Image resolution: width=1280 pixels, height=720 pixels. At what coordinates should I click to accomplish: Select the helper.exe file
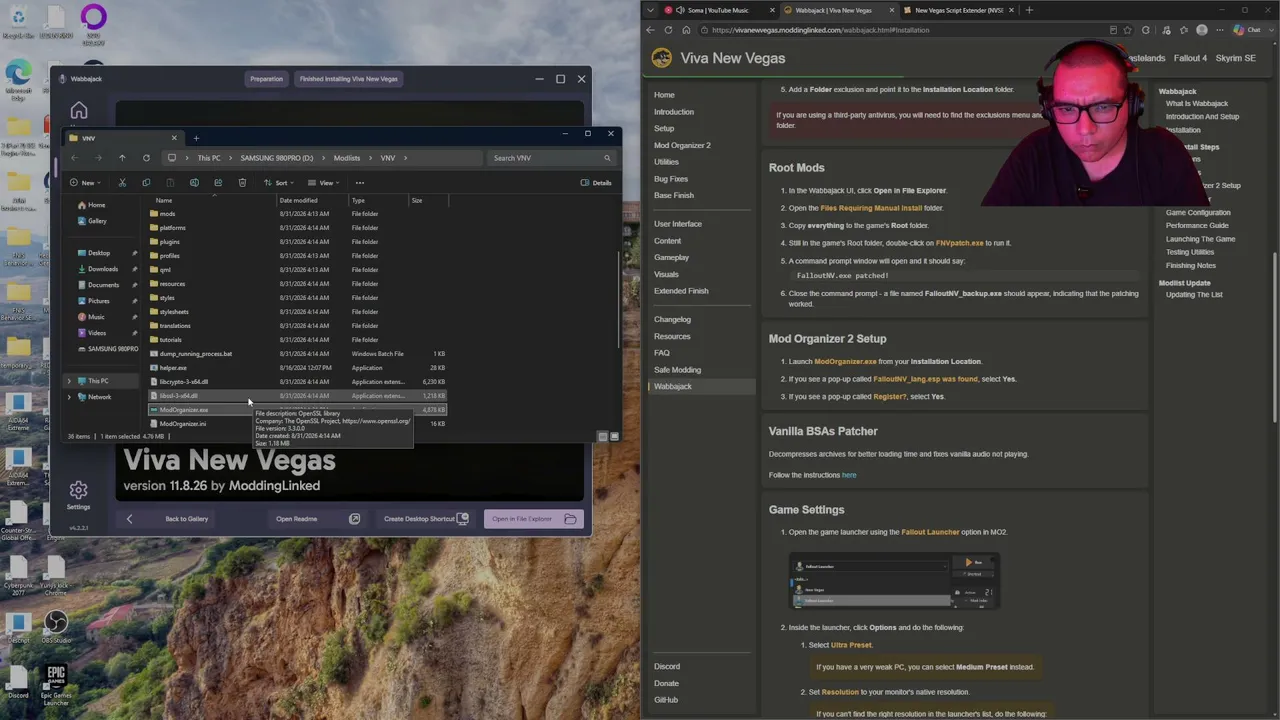pos(298,368)
